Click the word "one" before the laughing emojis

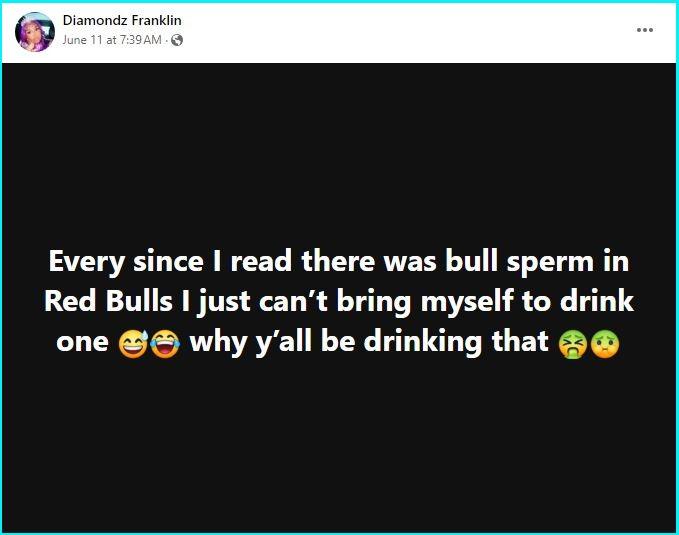tap(82, 343)
